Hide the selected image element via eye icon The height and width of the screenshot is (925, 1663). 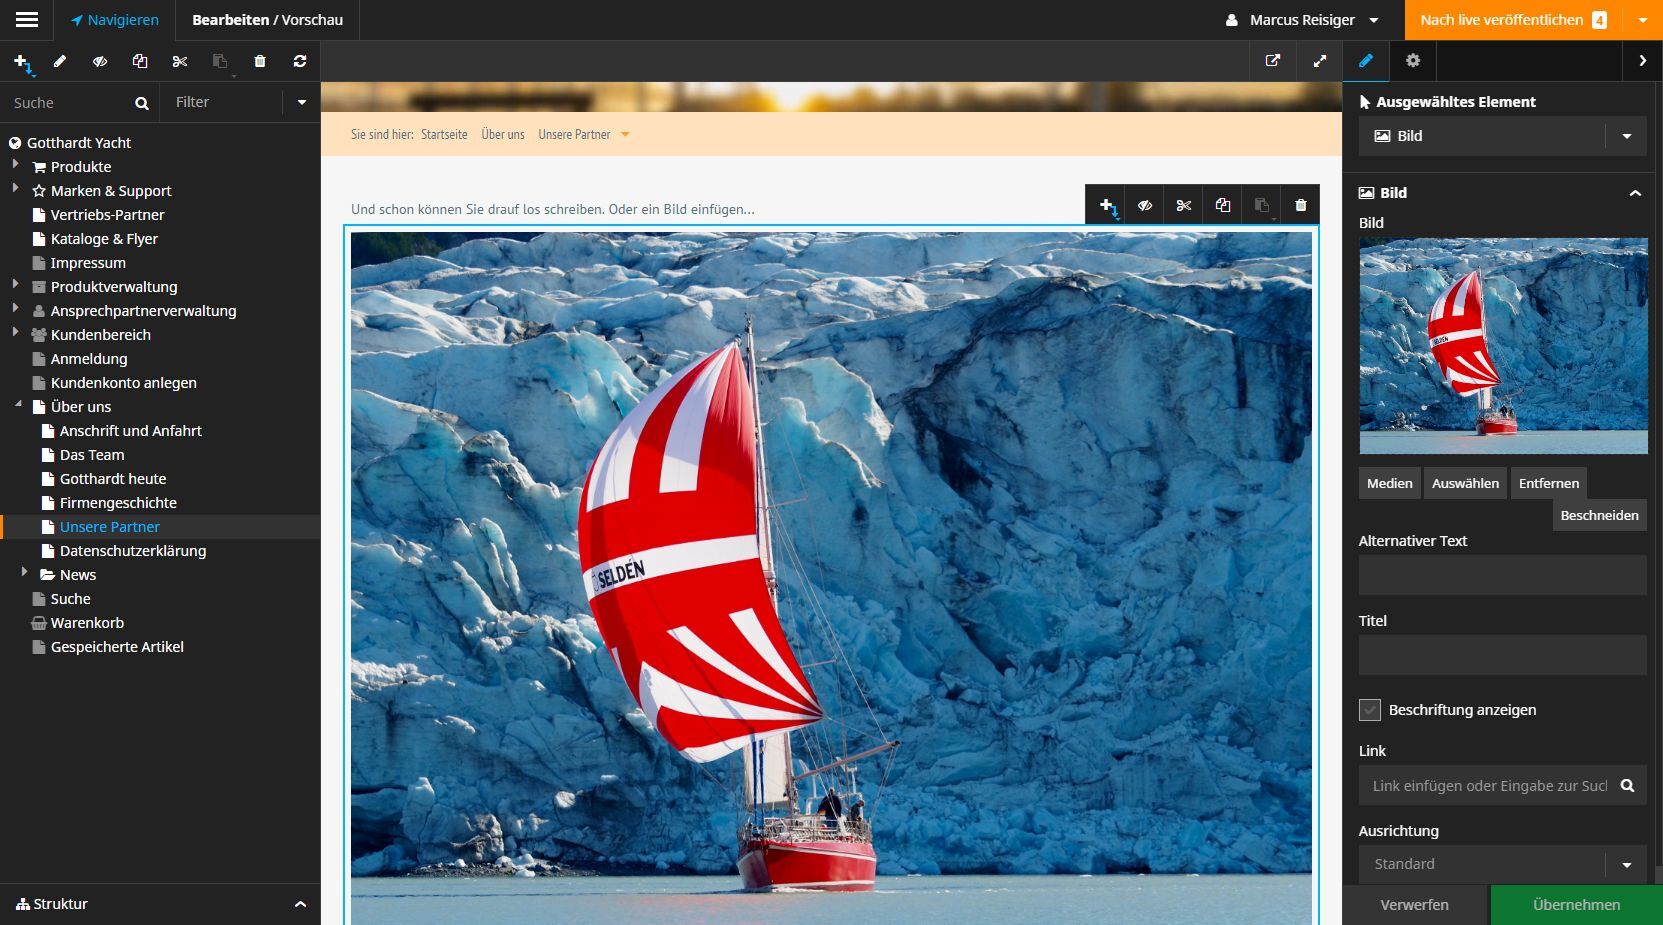pos(1144,205)
